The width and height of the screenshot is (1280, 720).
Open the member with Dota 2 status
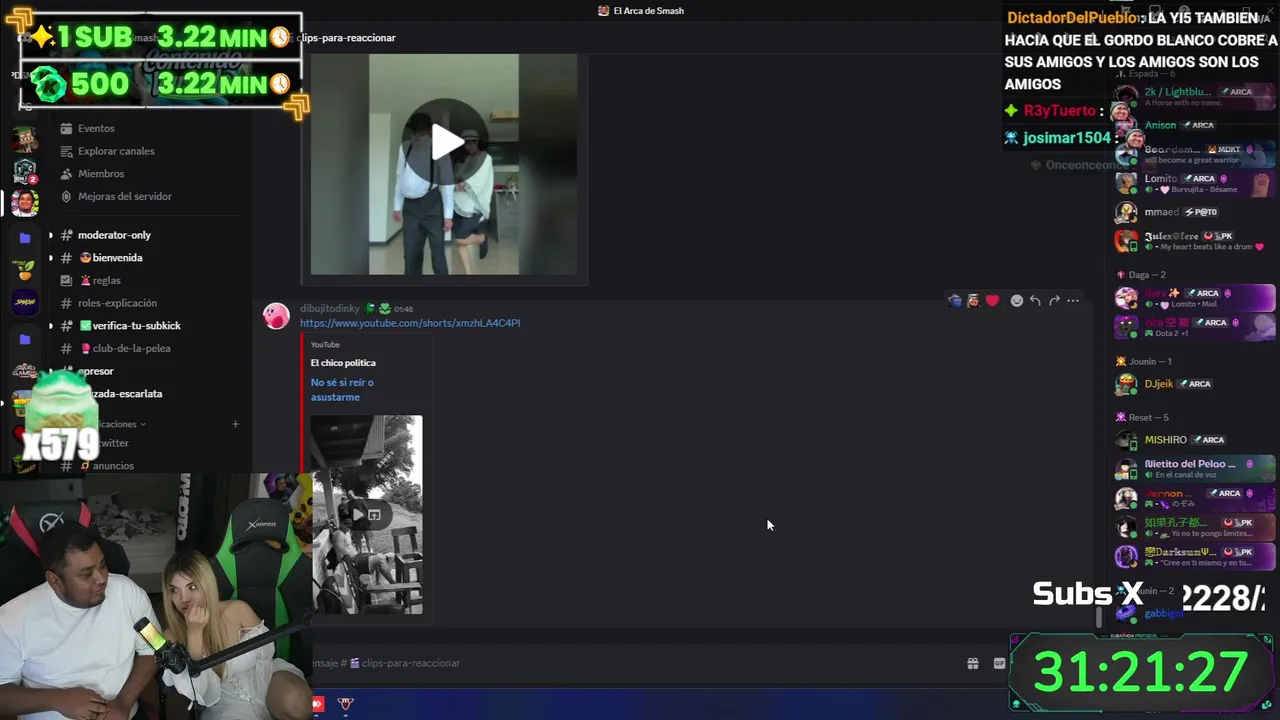tap(1194, 327)
